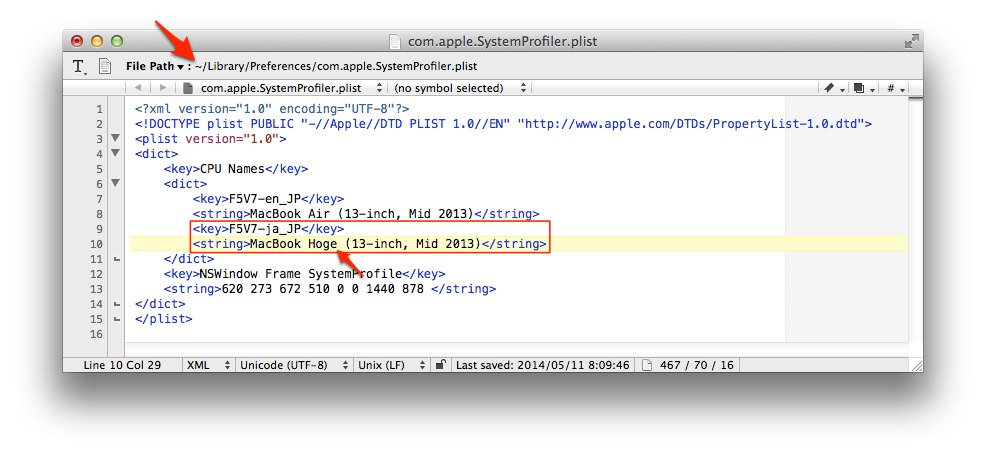Click the 'F5V7-en_JP' key text

(x=265, y=199)
